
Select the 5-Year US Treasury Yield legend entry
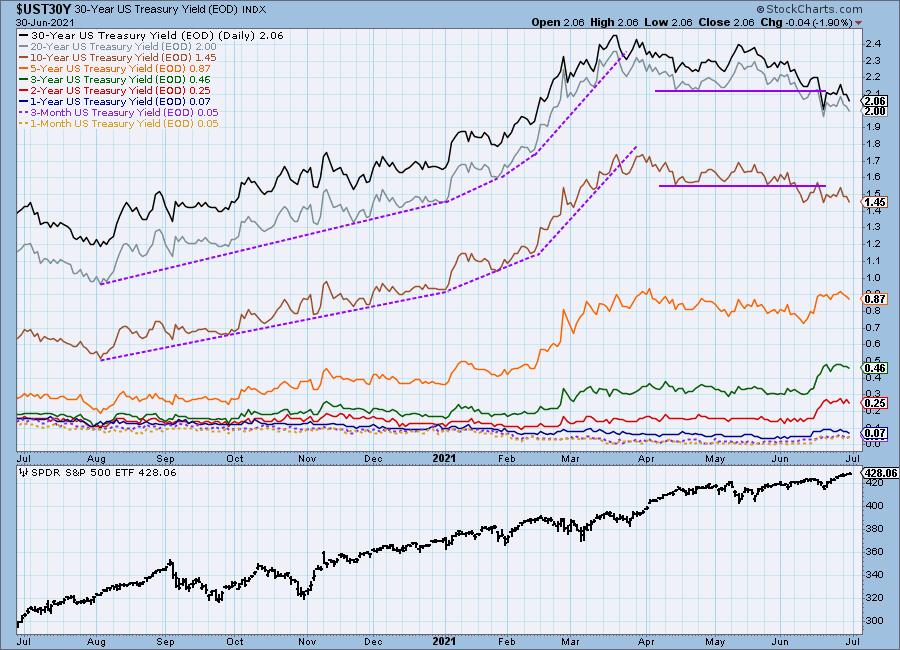[115, 68]
